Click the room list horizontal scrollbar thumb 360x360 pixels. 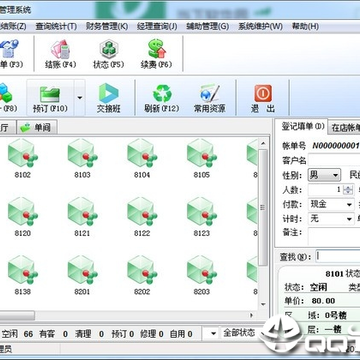[x=17, y=315]
